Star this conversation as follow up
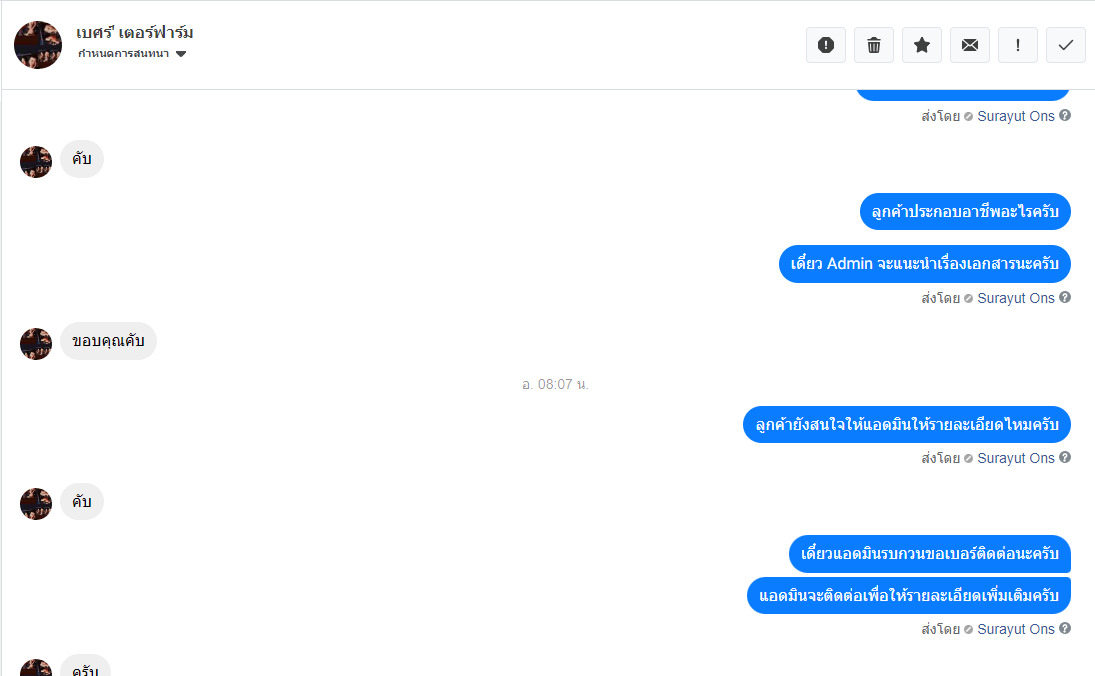 (x=922, y=45)
